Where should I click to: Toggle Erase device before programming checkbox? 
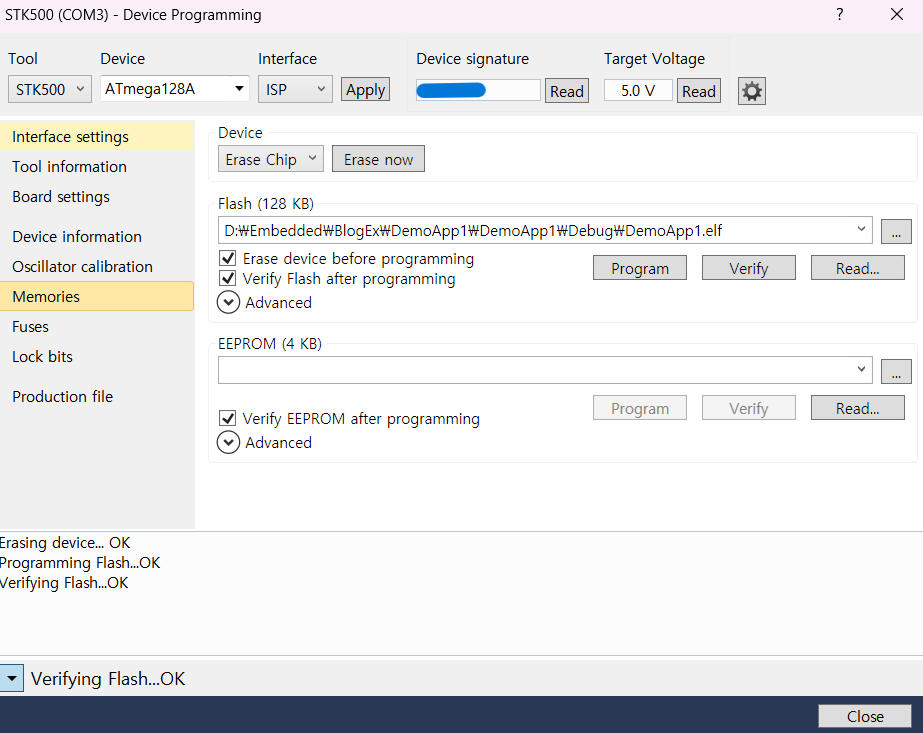coord(228,258)
